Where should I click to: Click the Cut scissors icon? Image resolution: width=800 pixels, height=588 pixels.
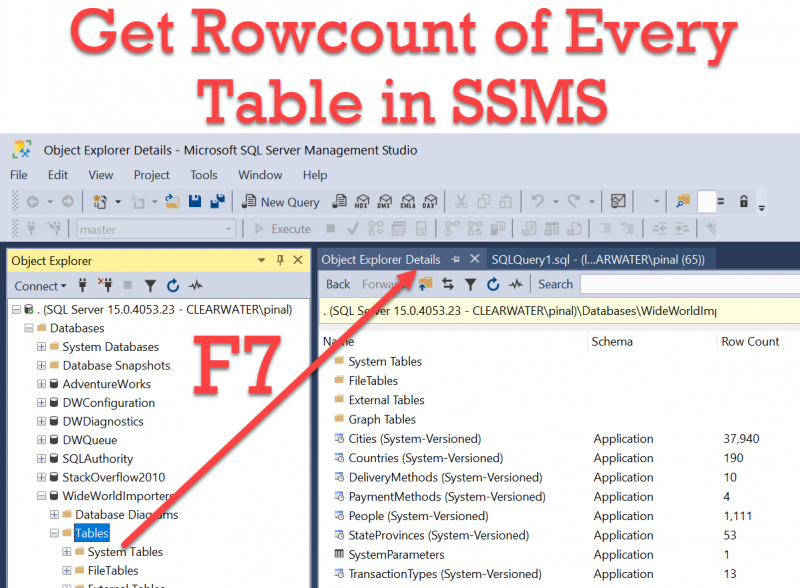(x=461, y=202)
